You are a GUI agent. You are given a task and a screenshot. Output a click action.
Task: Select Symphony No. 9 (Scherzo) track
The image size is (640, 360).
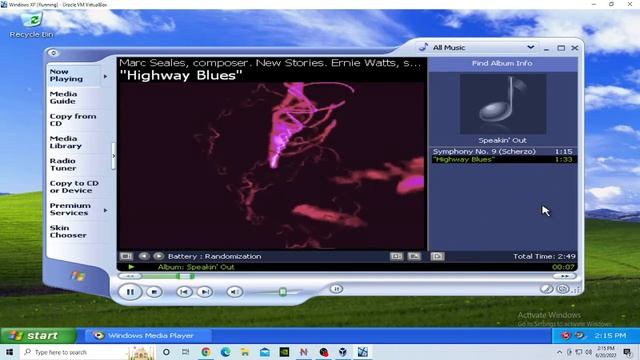(x=503, y=151)
